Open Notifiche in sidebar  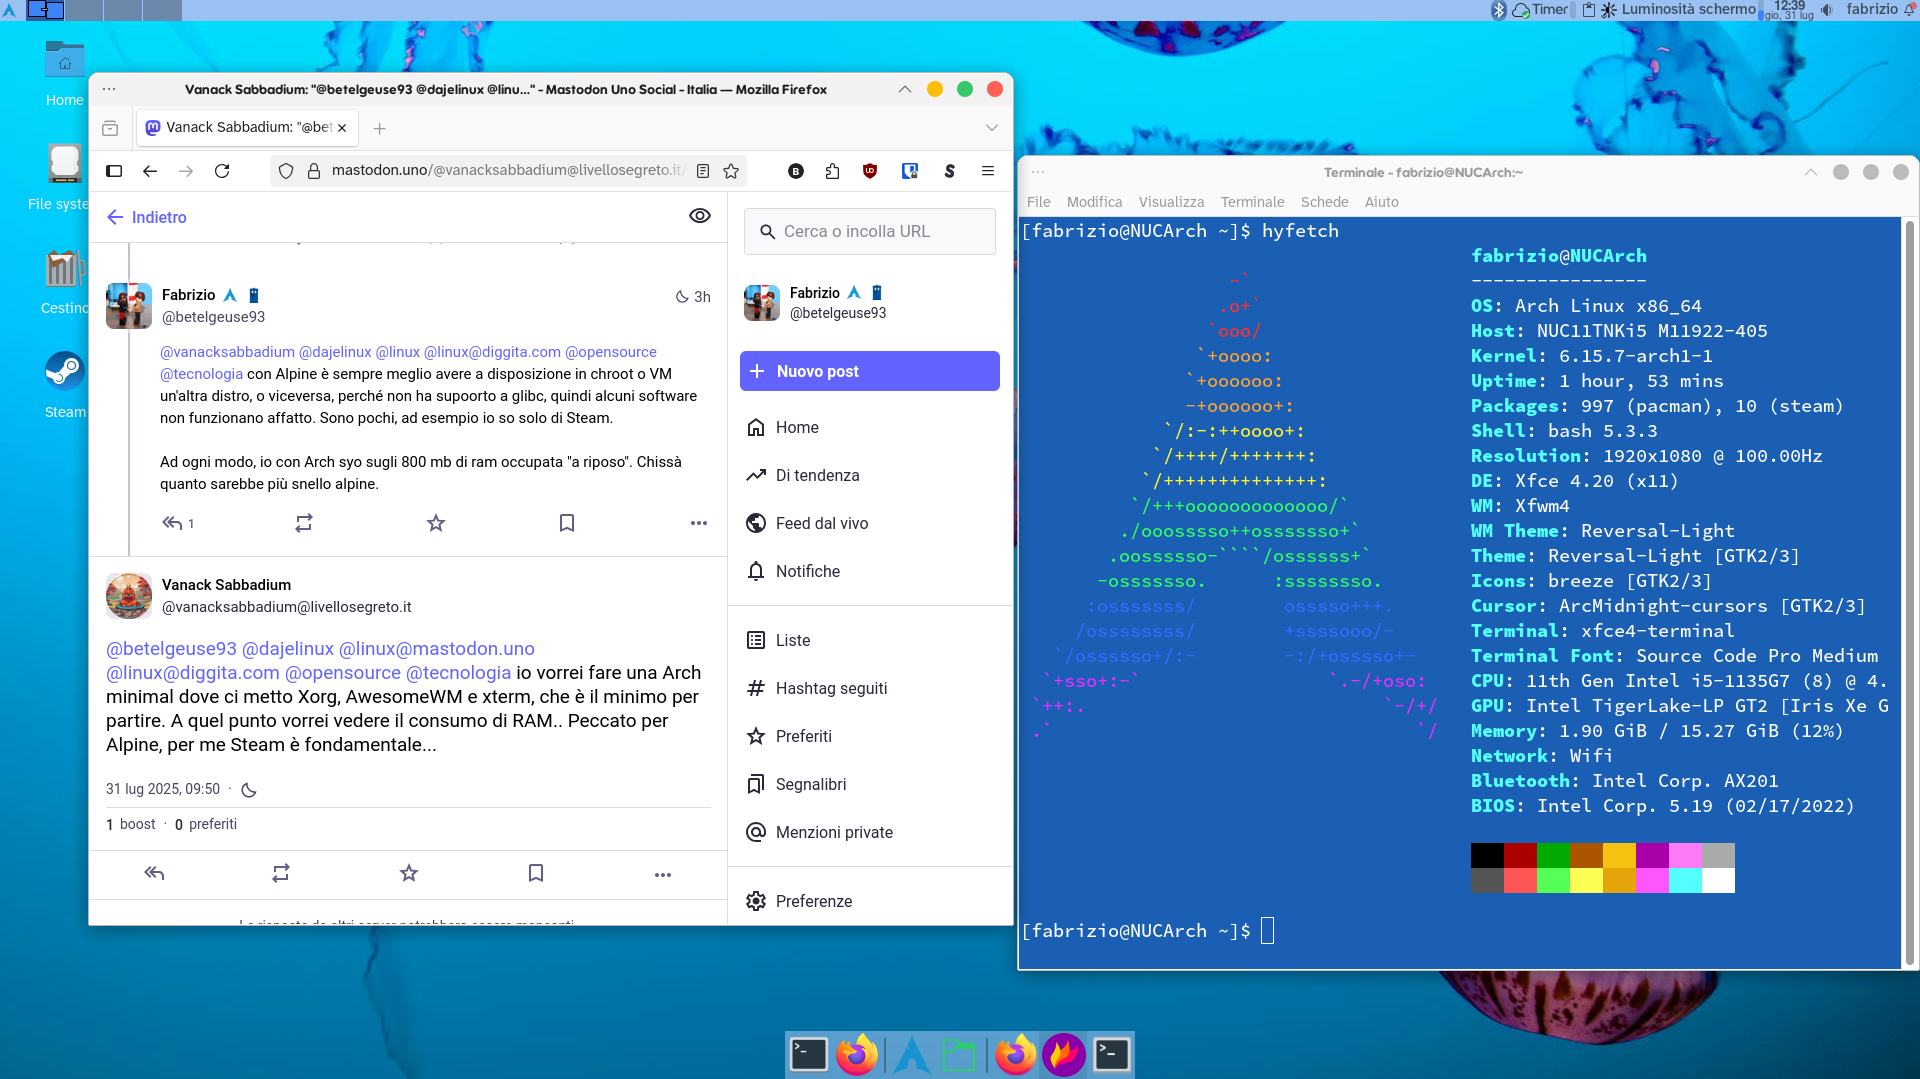tap(793, 571)
